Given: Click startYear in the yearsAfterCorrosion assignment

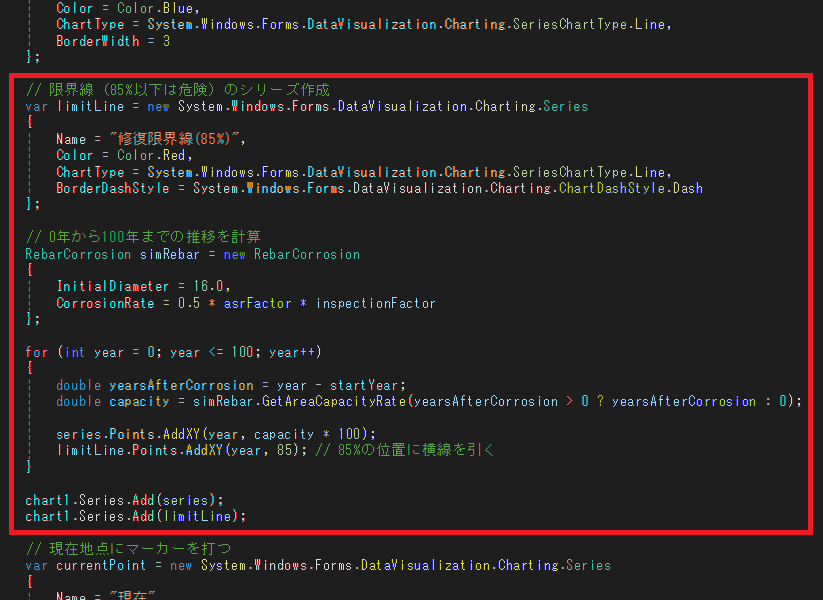Looking at the screenshot, I should tap(366, 385).
